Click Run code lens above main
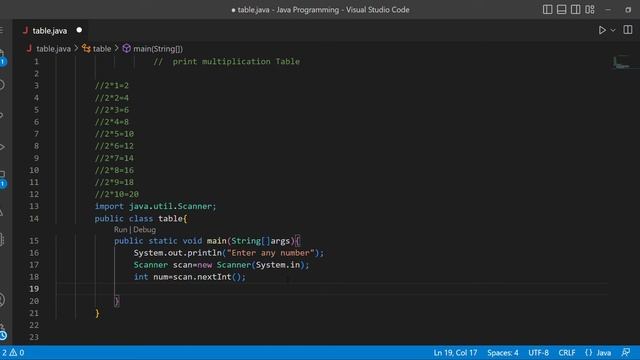Screen dimensions: 640x360 click(x=120, y=229)
